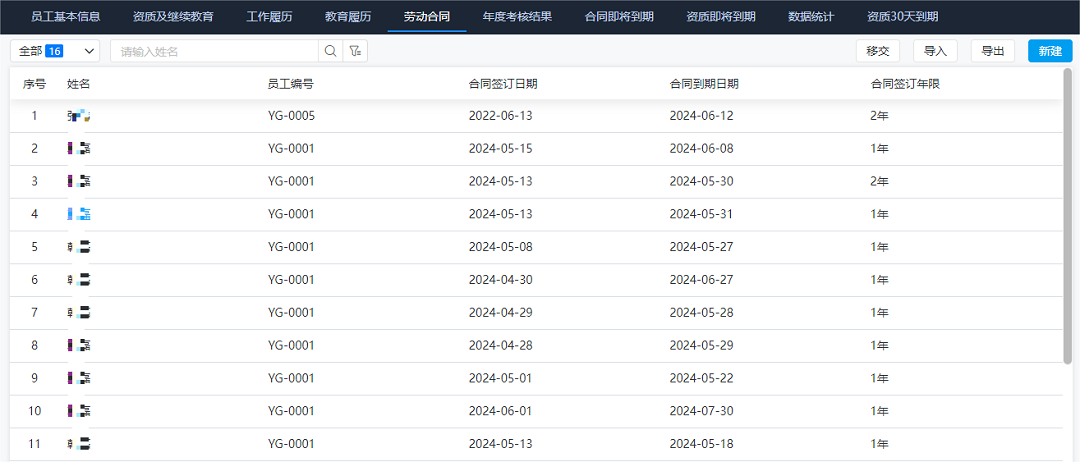Screen dimensions: 1080x462
Task: Open the 资质即将到期 tab
Action: [721, 17]
